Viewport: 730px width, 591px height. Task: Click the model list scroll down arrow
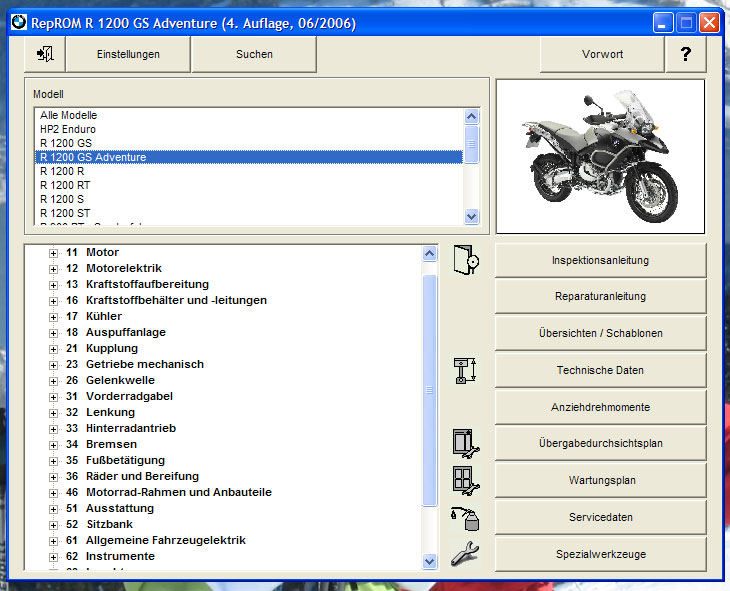tap(472, 216)
